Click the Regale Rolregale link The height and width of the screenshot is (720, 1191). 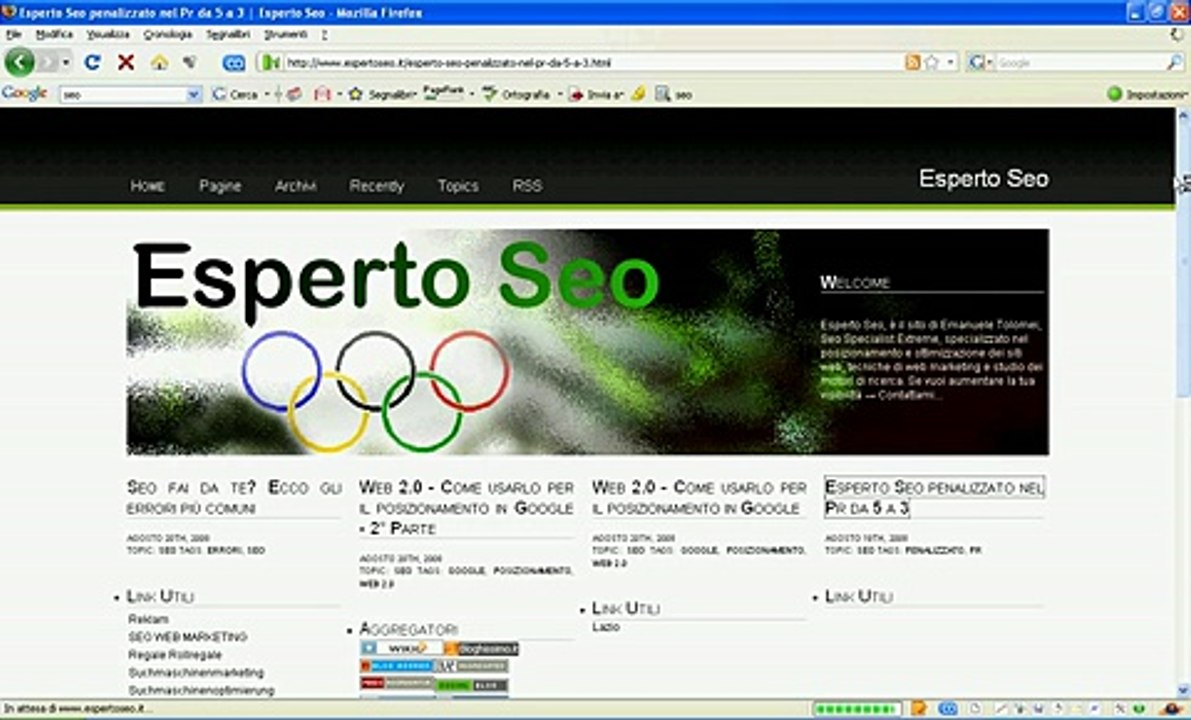click(x=175, y=655)
